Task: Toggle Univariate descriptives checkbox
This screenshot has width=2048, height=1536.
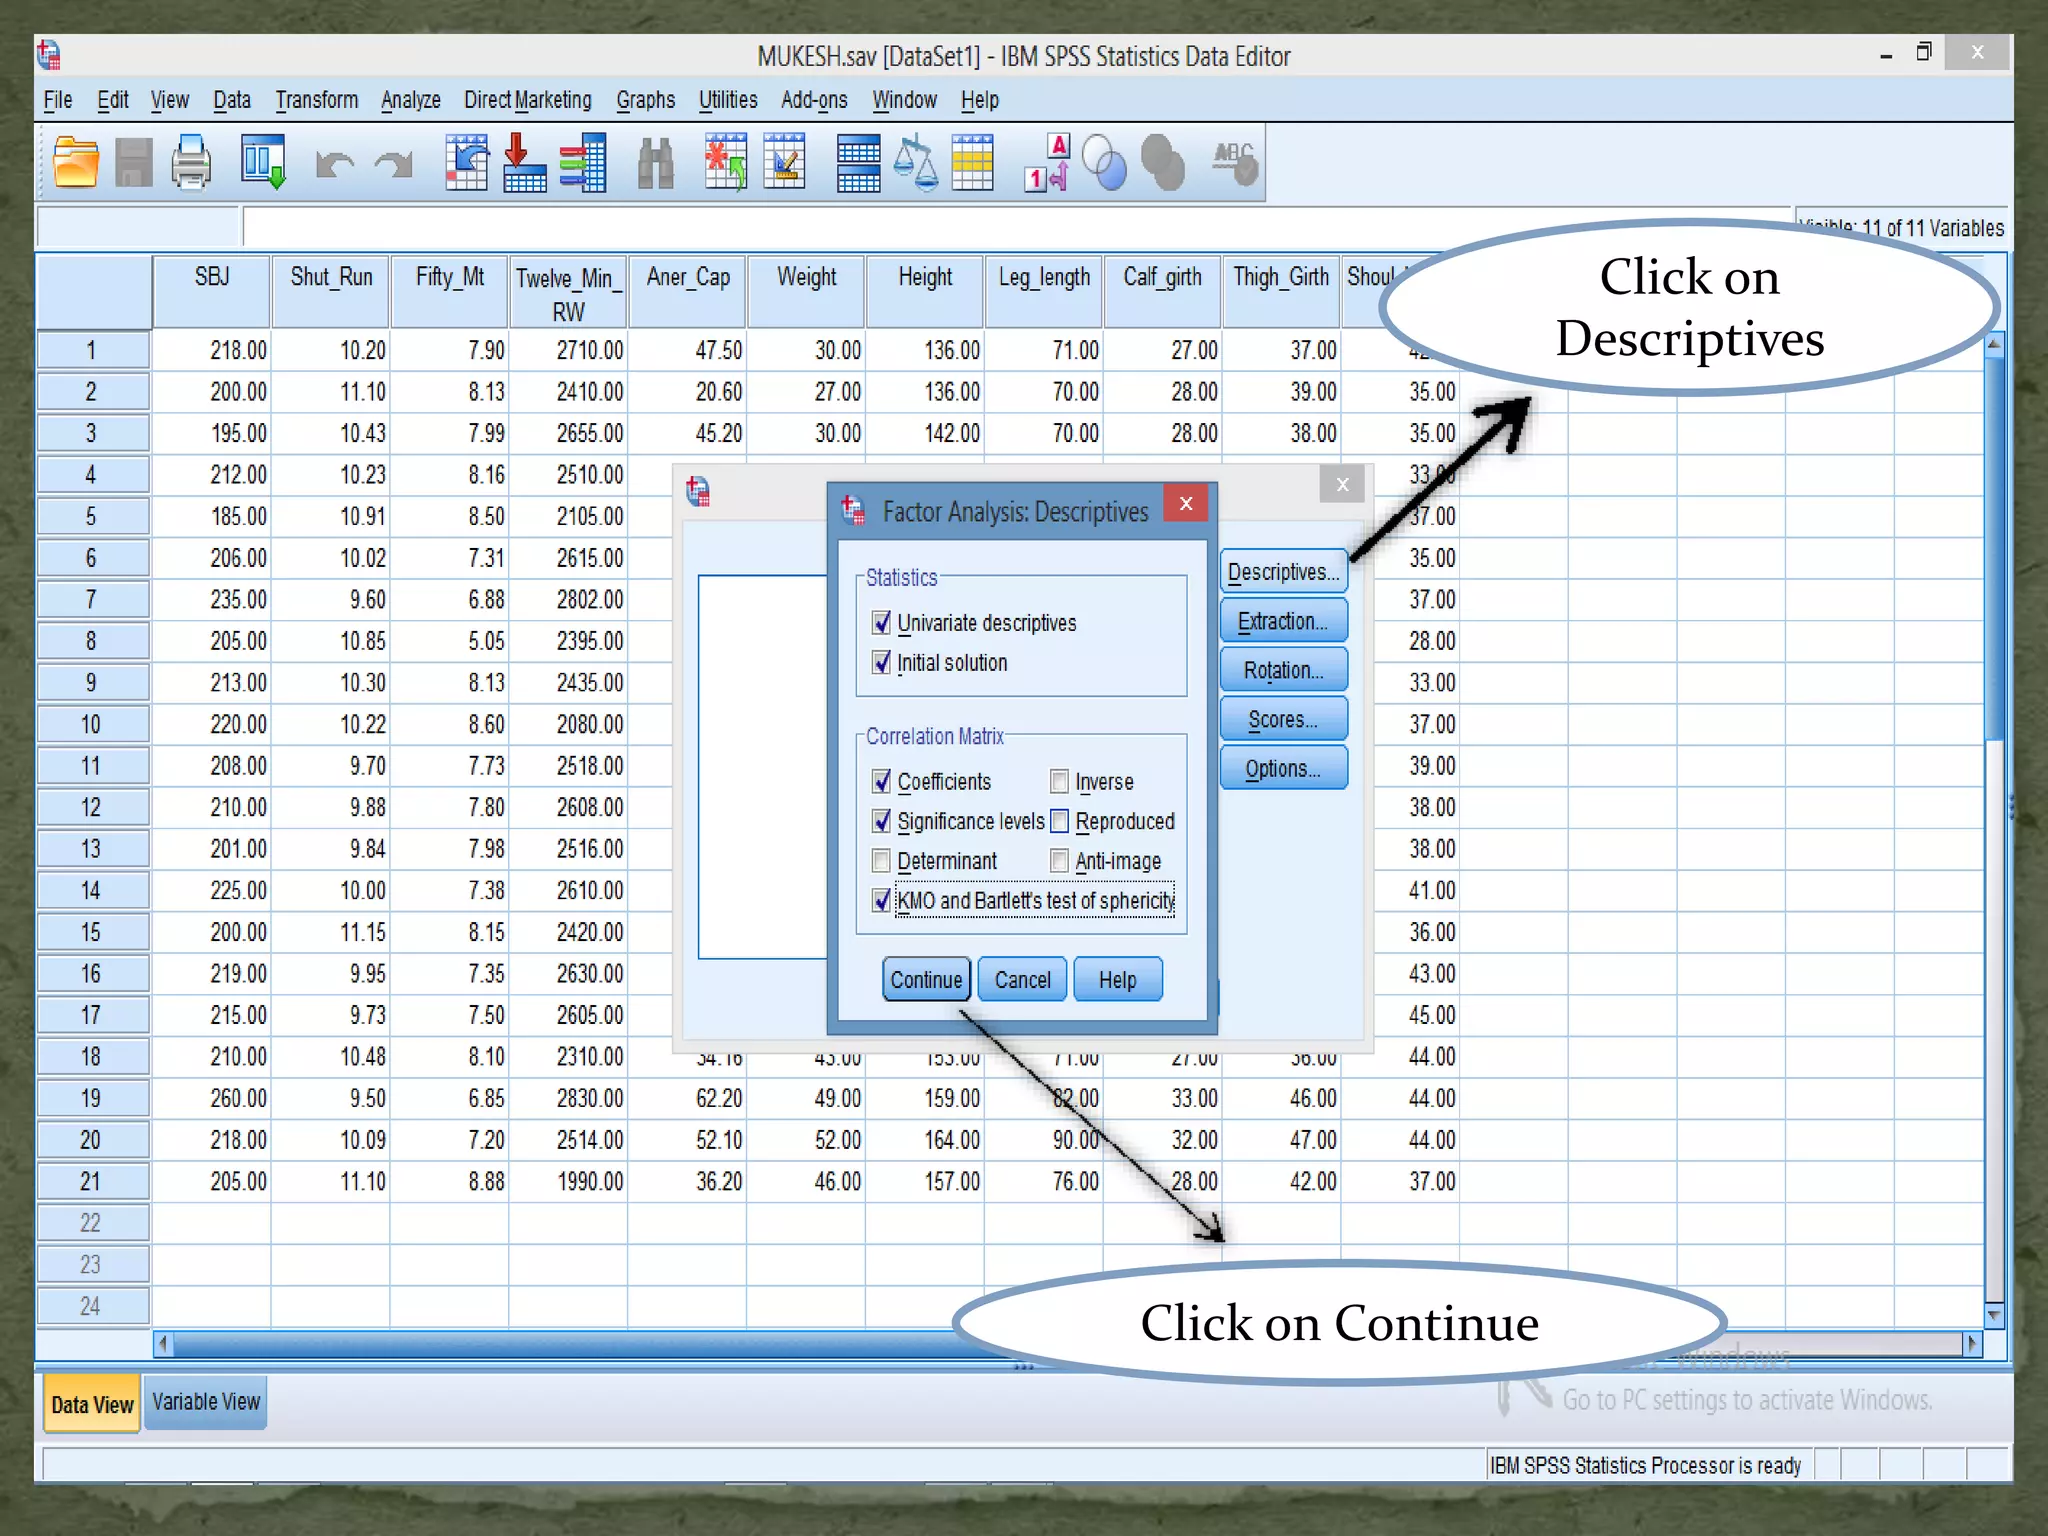Action: pos(881,623)
